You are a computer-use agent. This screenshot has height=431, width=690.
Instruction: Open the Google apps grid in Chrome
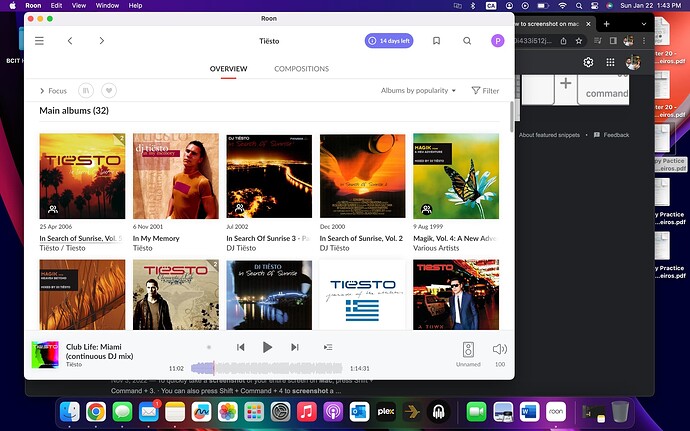(x=610, y=63)
